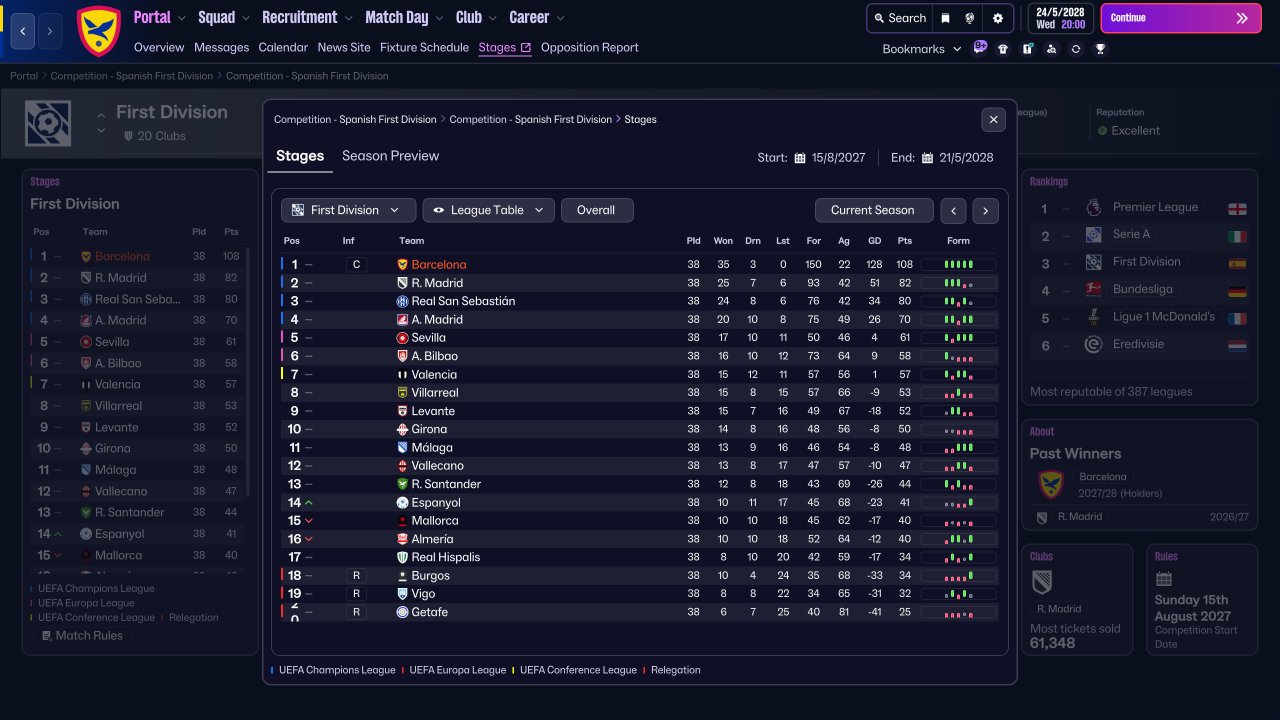The height and width of the screenshot is (720, 1280).
Task: Click the circular refresh arrows shortcut icon
Action: coord(1076,48)
